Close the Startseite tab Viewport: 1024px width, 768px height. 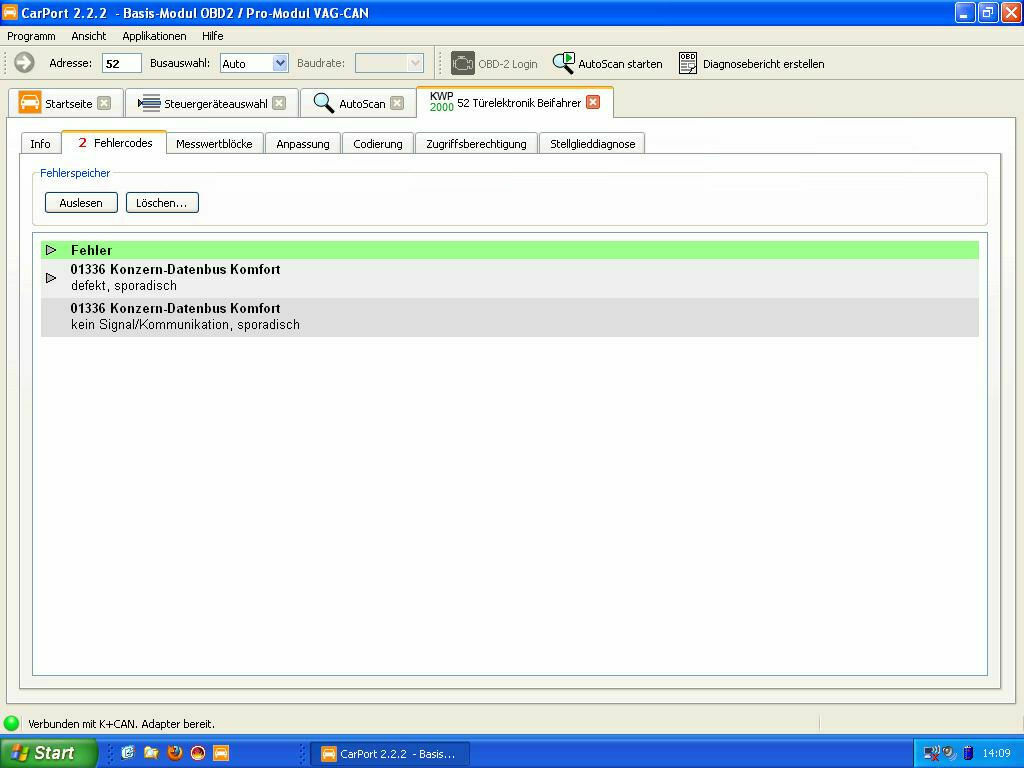tap(104, 103)
